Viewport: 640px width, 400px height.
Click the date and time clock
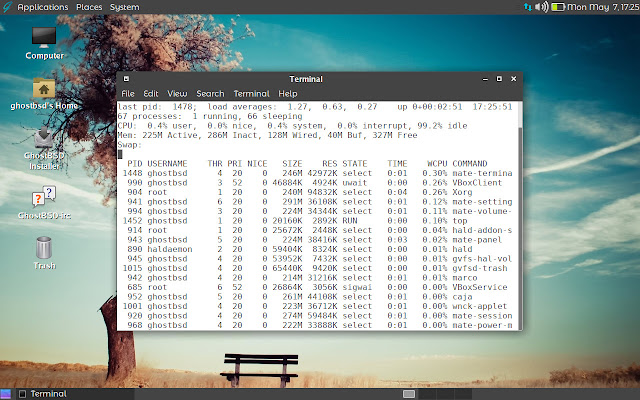603,7
